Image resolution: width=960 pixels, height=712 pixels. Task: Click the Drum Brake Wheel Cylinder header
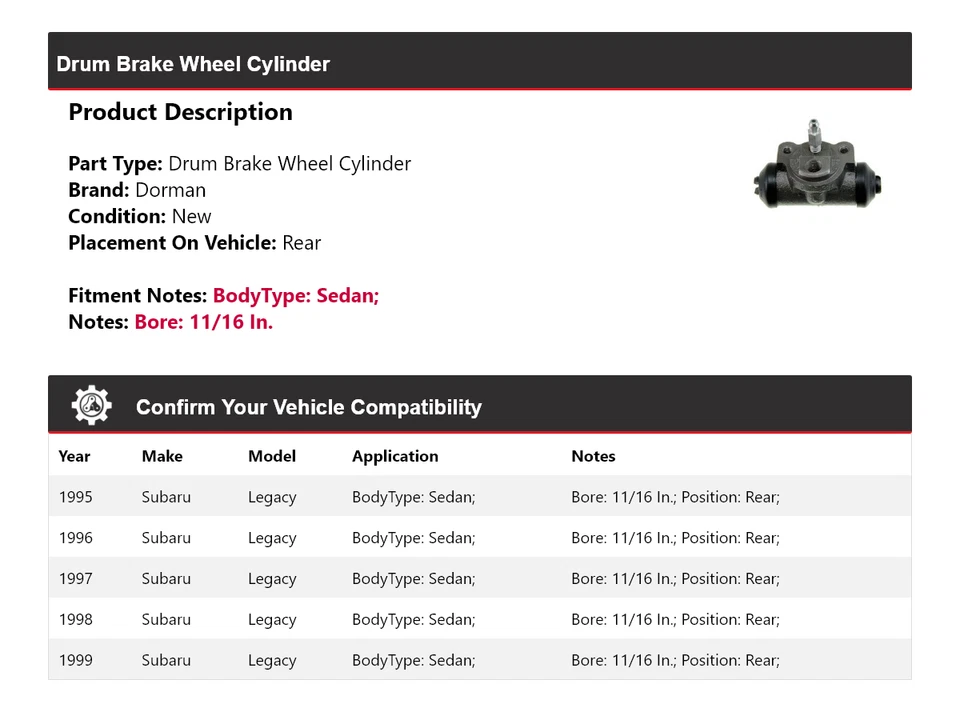click(x=193, y=64)
